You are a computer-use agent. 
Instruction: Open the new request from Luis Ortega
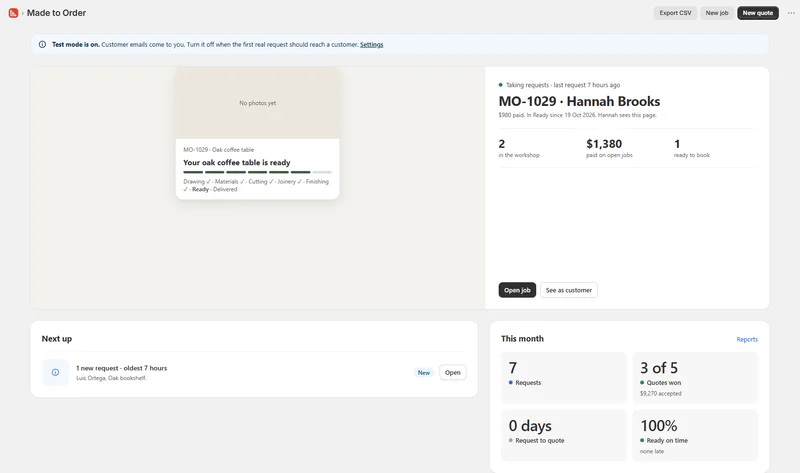pyautogui.click(x=453, y=372)
